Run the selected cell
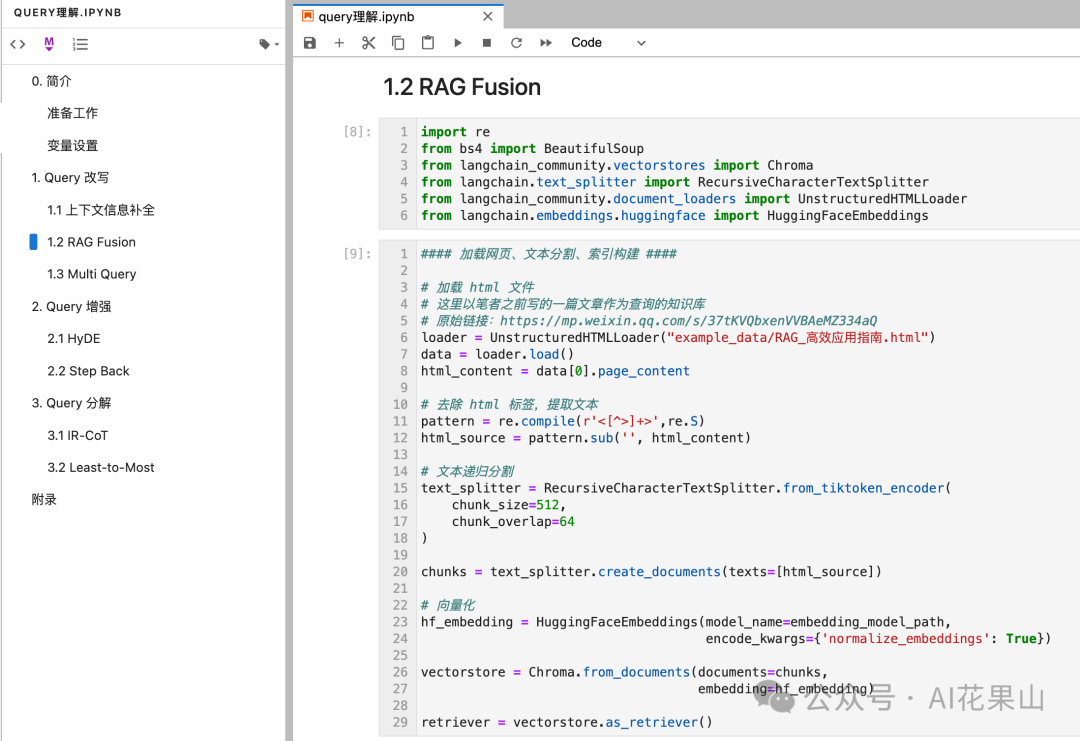This screenshot has height=741, width=1080. 457,43
